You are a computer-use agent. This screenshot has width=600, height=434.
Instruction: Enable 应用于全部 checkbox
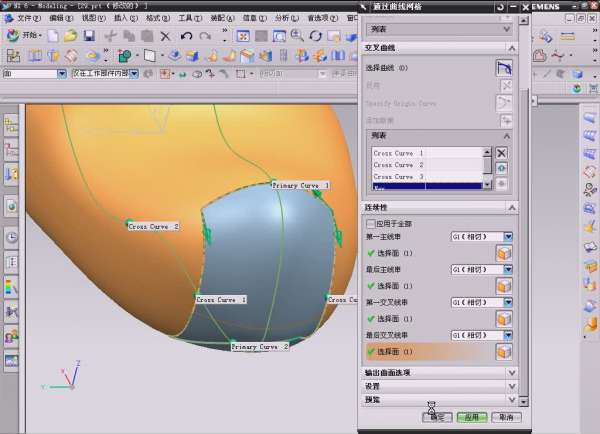click(371, 224)
